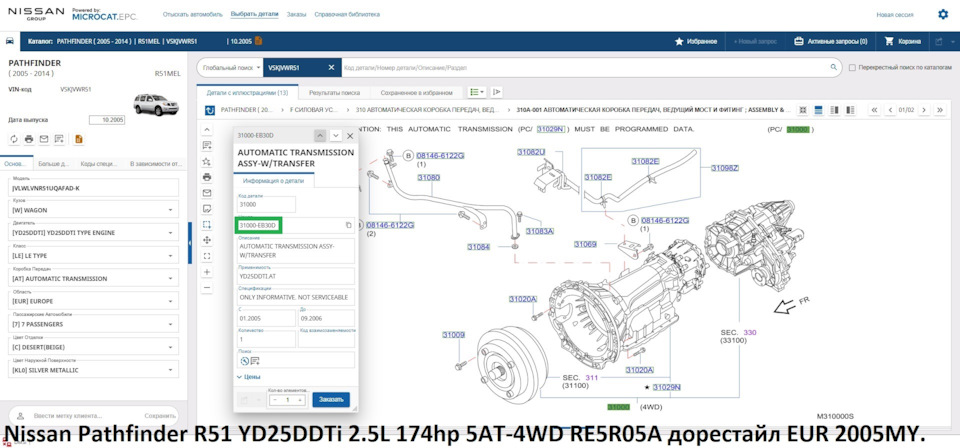Switch to the list-with-illustration layout view
This screenshot has width=960, height=448.
849,110
